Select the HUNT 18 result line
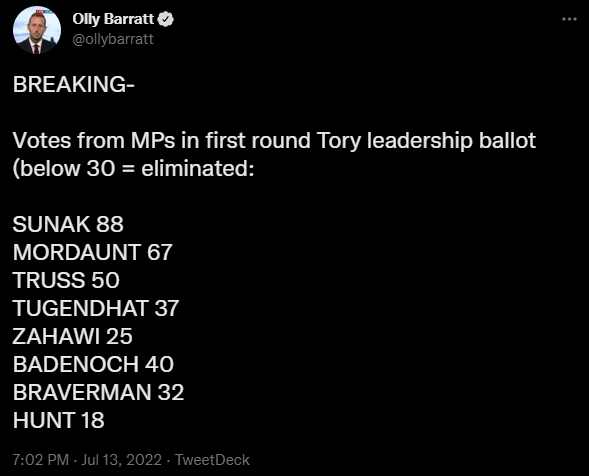This screenshot has height=476, width=589. [59, 420]
